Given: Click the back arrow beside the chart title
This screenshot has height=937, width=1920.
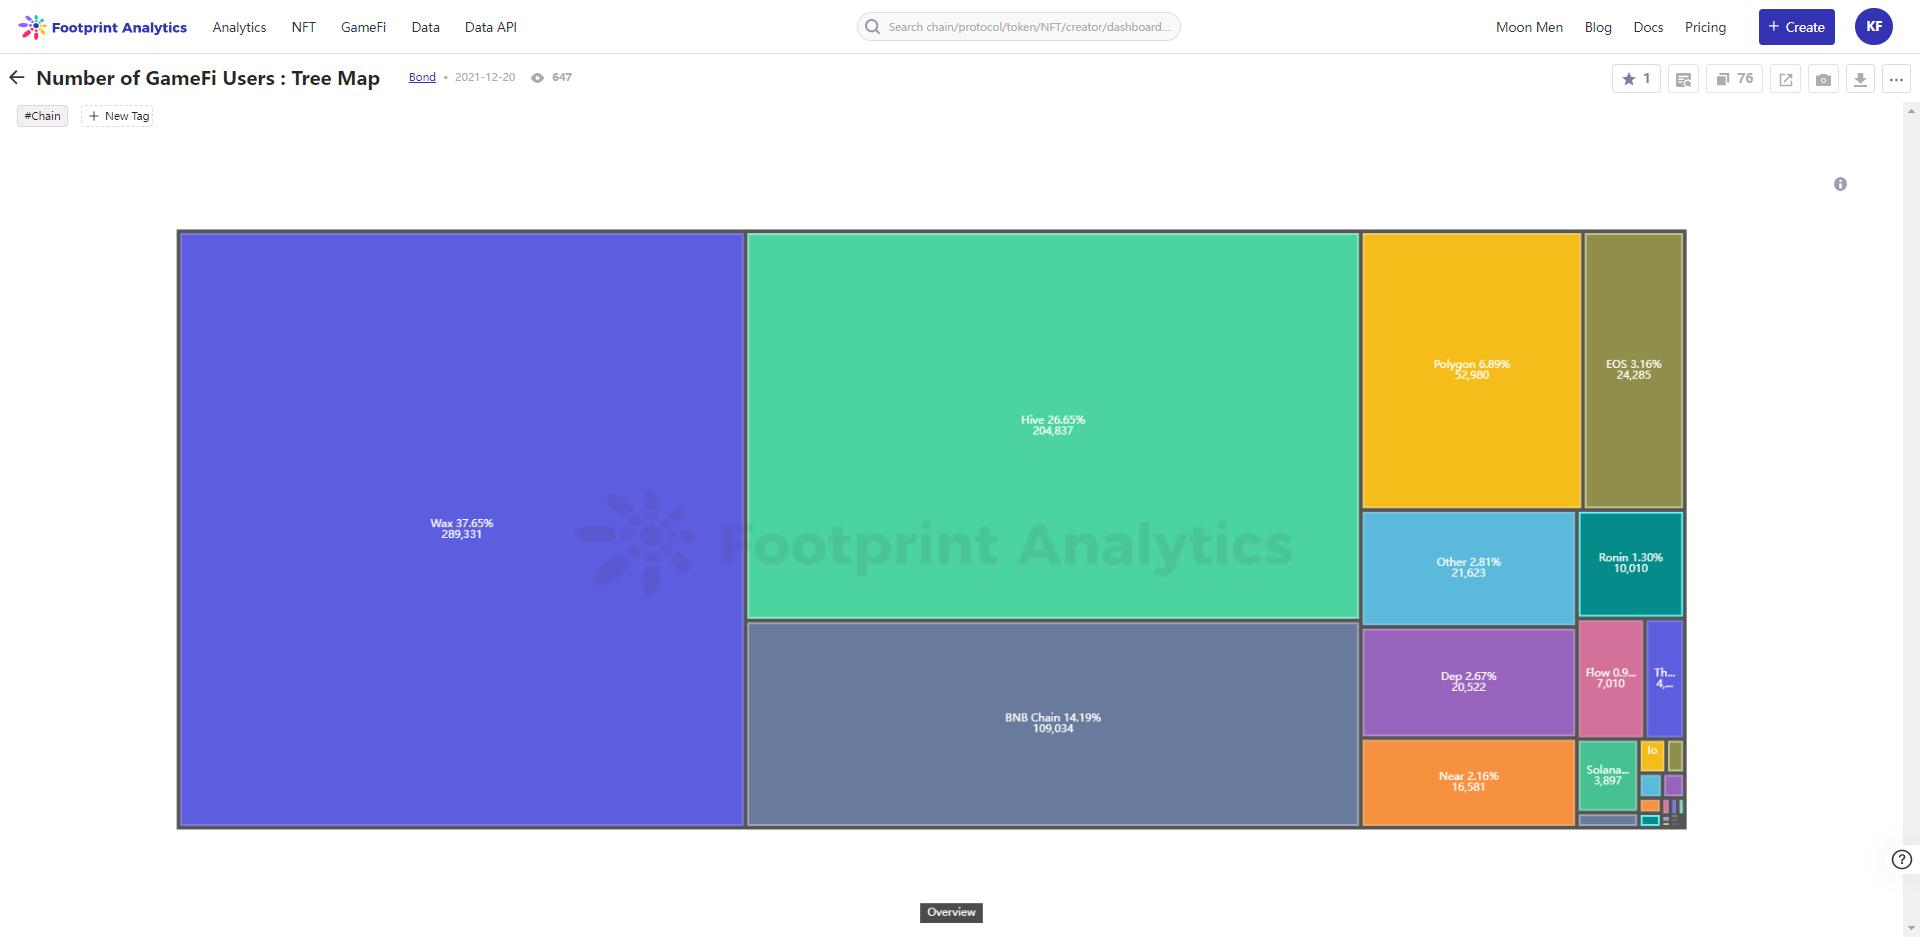Looking at the screenshot, I should coord(17,78).
